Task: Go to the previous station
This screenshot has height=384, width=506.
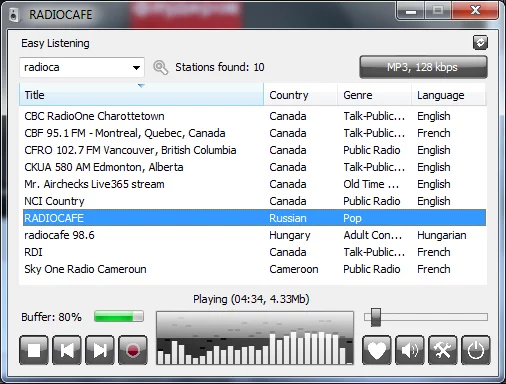Action: (67, 350)
